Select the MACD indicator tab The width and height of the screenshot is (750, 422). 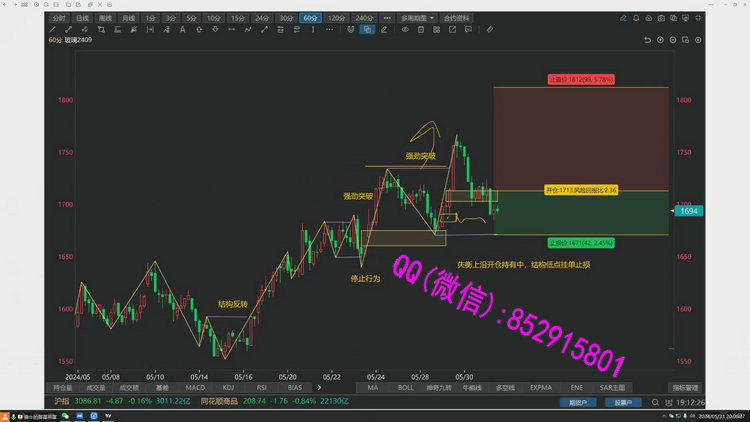pos(195,387)
